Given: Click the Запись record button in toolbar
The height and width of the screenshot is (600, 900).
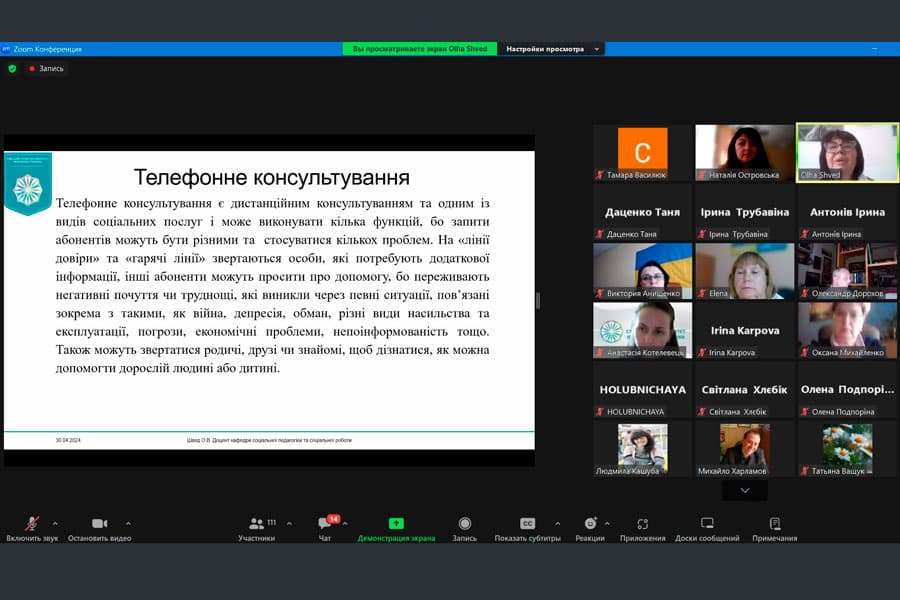Looking at the screenshot, I should pos(464,524).
